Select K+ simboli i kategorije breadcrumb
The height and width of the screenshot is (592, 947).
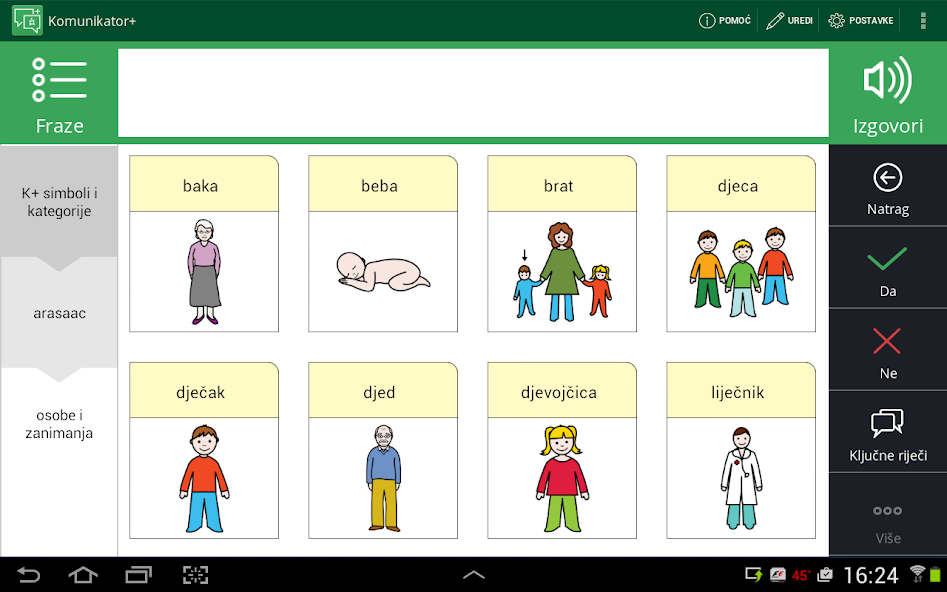(x=59, y=201)
